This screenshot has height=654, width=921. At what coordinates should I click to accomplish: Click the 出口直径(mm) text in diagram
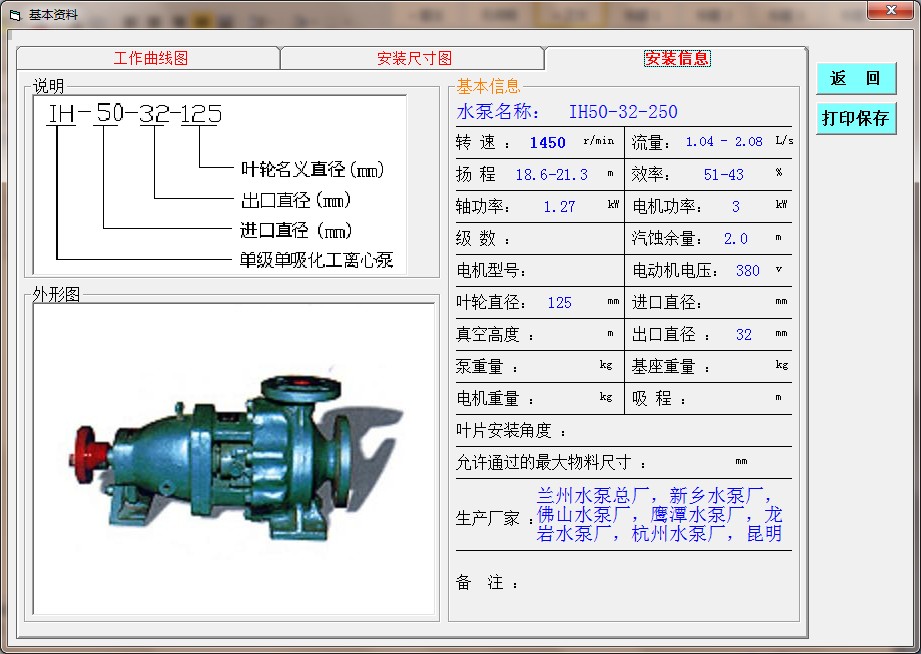(296, 200)
